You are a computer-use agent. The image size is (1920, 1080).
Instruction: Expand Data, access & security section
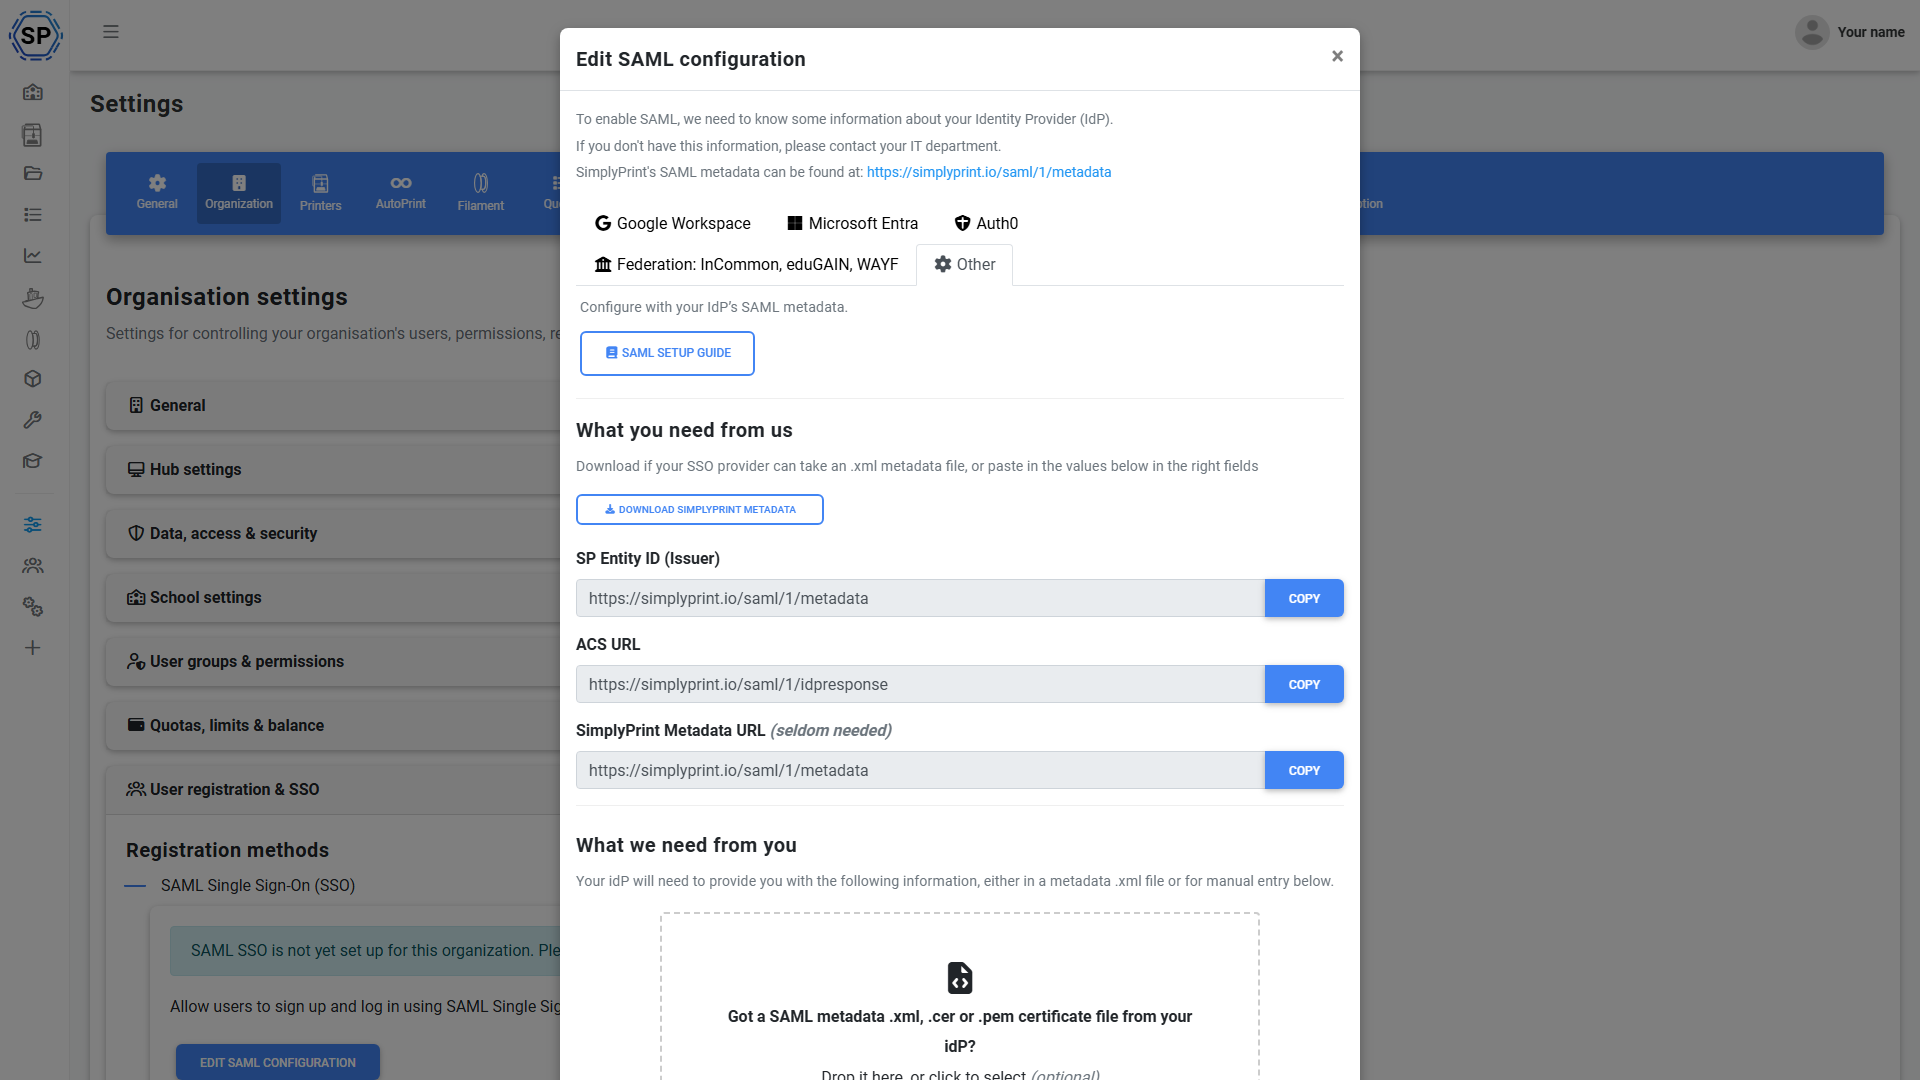(x=333, y=534)
